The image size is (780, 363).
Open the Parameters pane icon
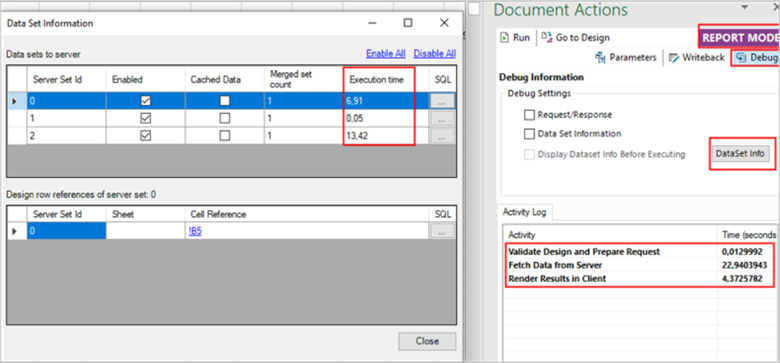tap(600, 58)
